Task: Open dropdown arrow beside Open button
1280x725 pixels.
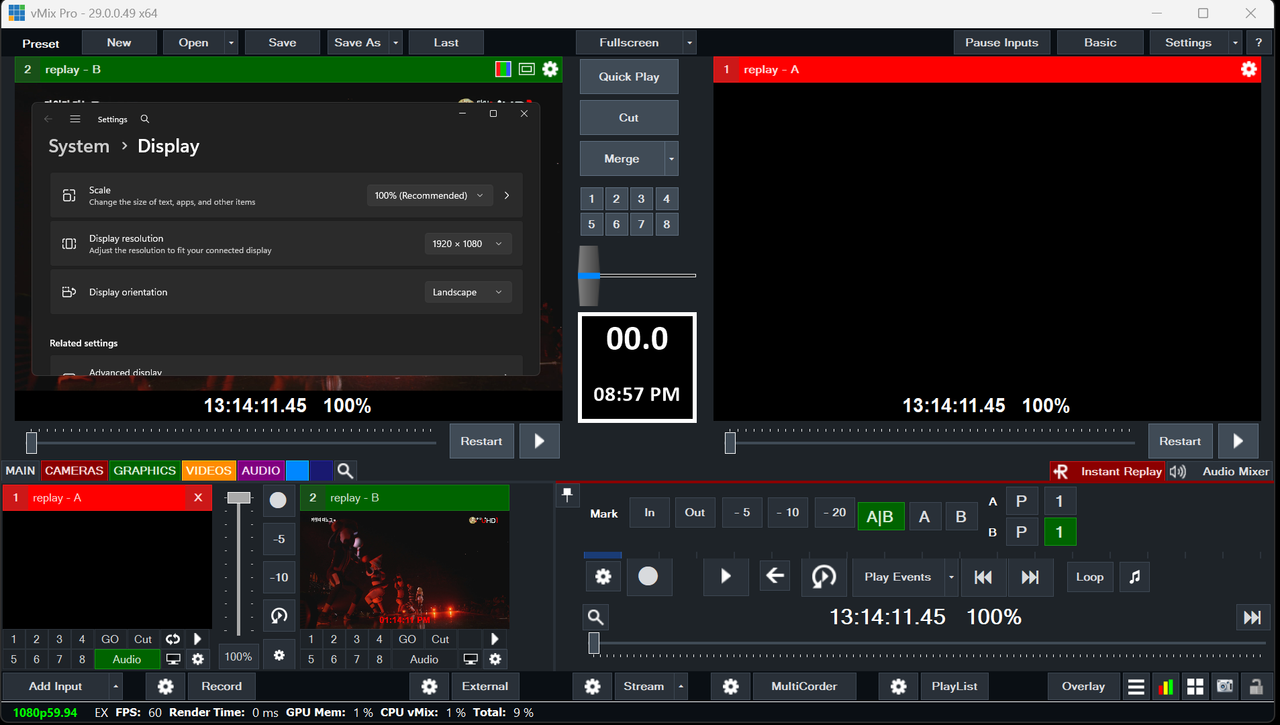Action: coord(231,43)
